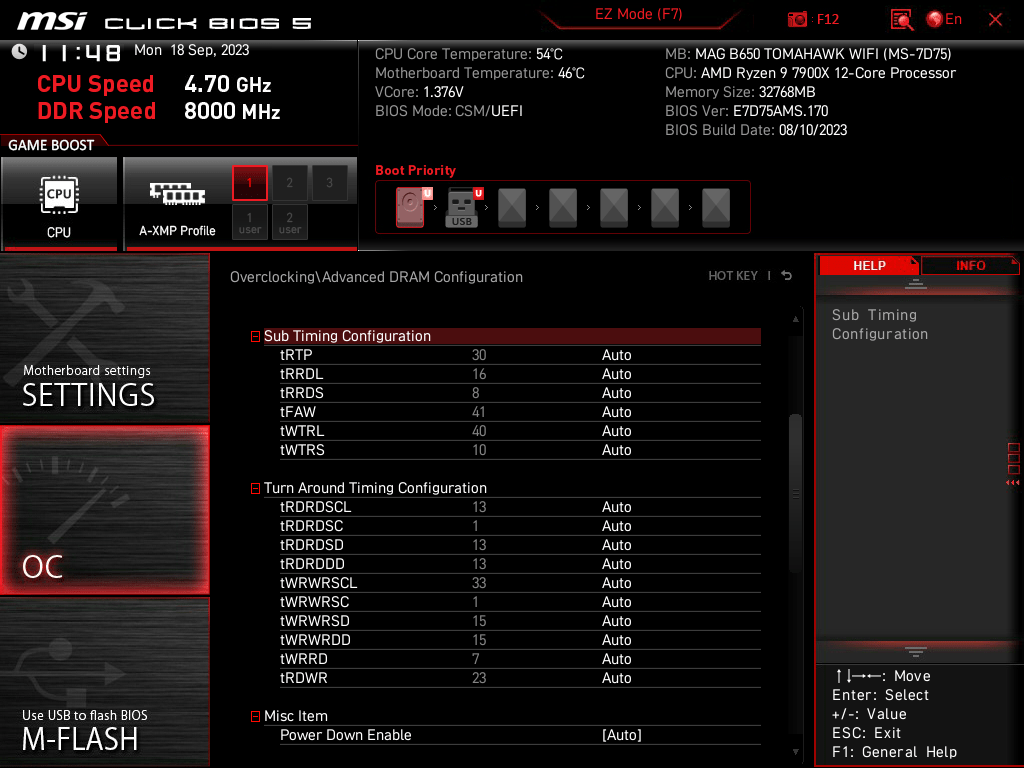Edit the tRDRDSC Auto value field
Viewport: 1024px width, 768px height.
coord(616,526)
